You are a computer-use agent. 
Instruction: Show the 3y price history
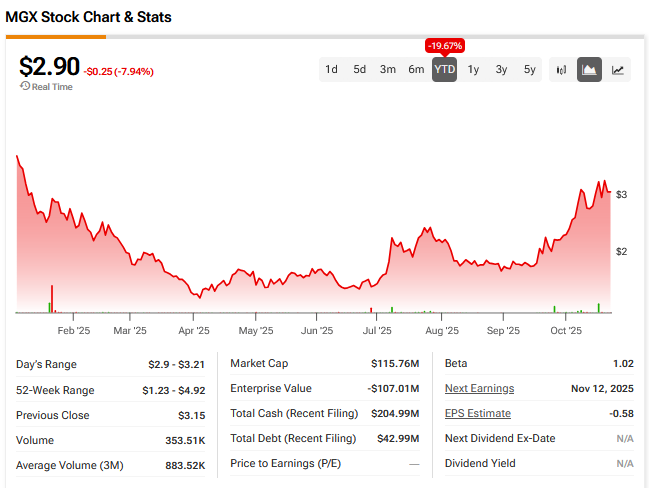(x=501, y=70)
